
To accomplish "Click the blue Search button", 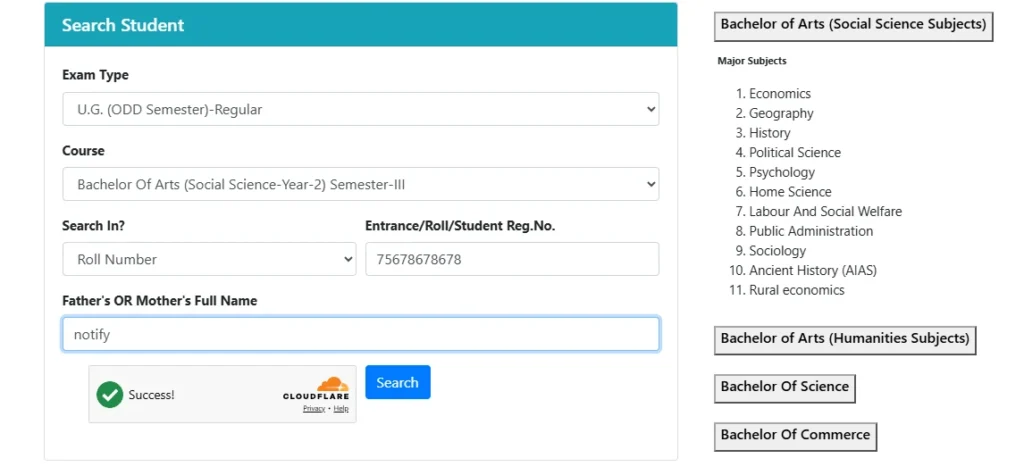I will (398, 382).
